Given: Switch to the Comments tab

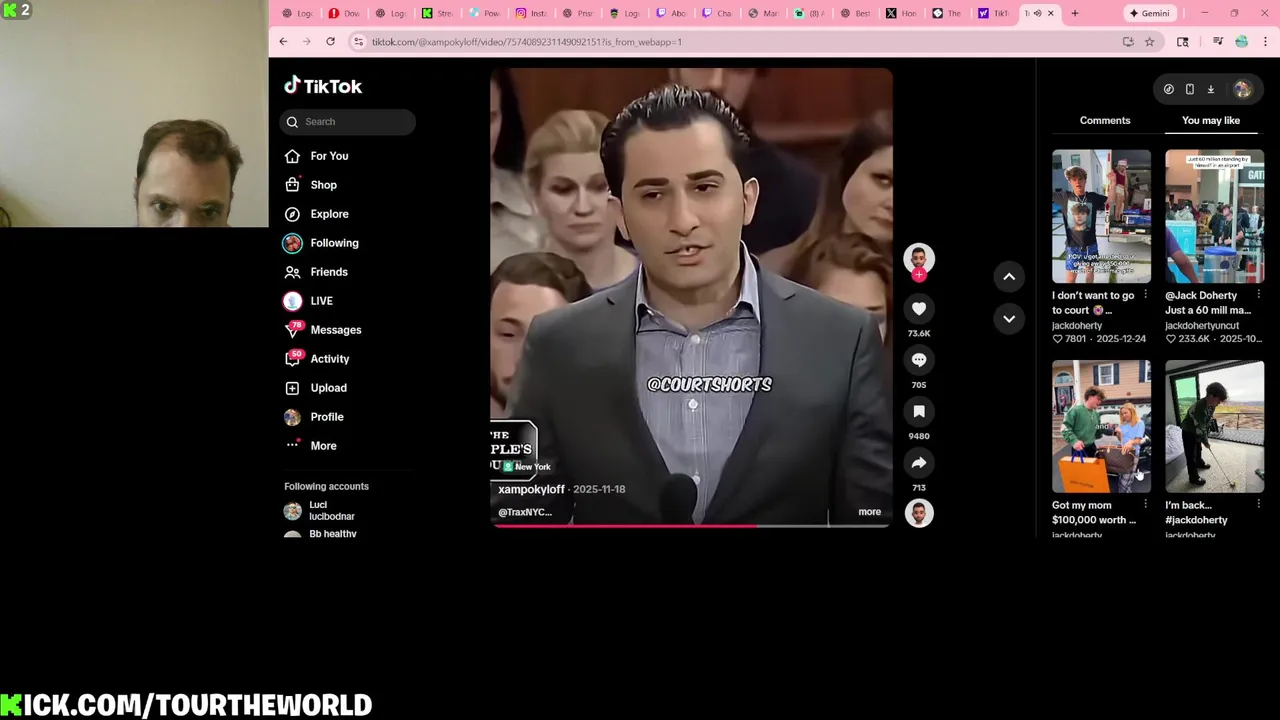Looking at the screenshot, I should (x=1105, y=120).
